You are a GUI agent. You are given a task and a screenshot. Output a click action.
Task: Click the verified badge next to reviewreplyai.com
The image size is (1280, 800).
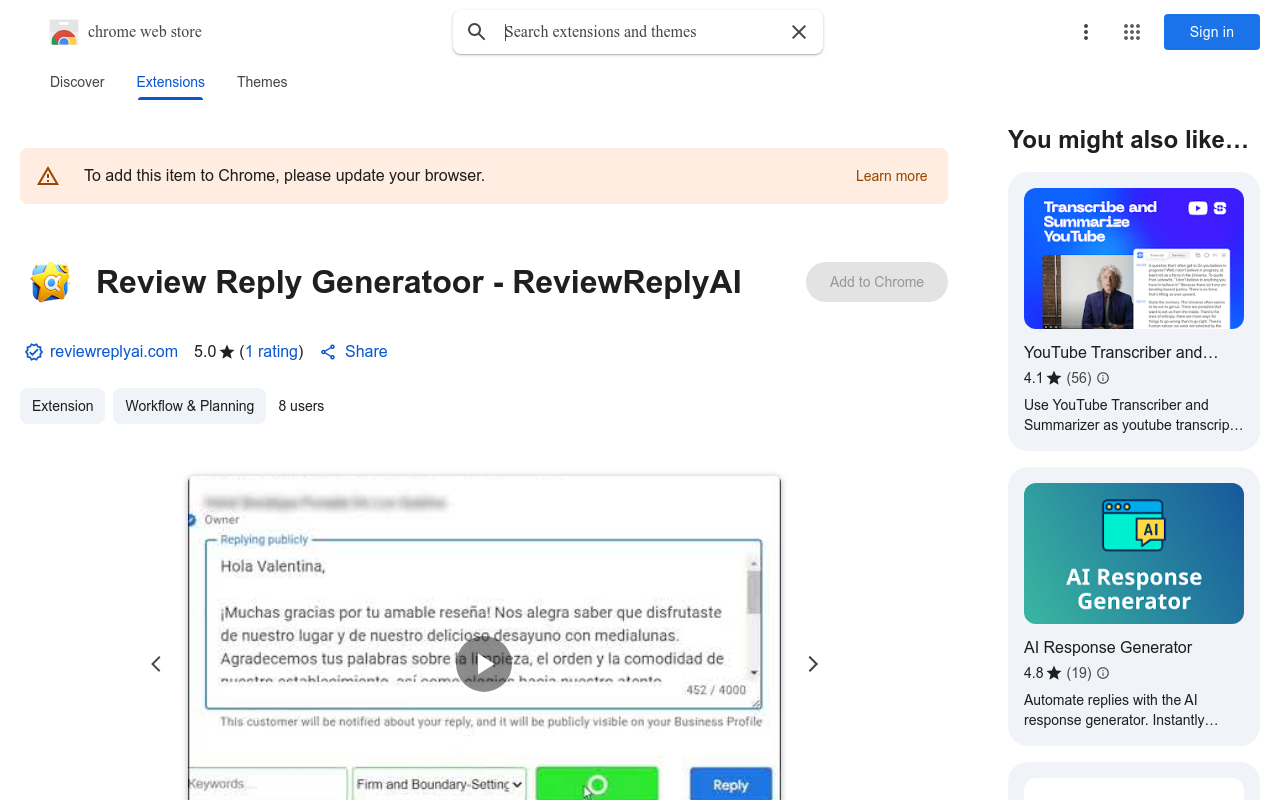(x=34, y=352)
